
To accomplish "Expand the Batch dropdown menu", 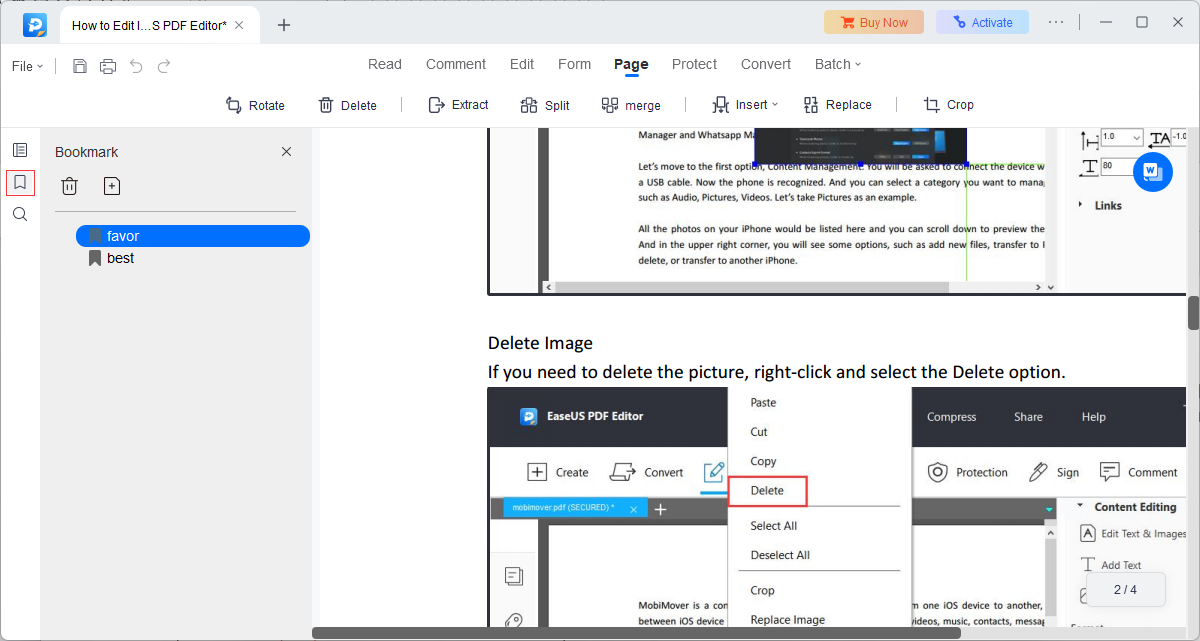I will (837, 64).
